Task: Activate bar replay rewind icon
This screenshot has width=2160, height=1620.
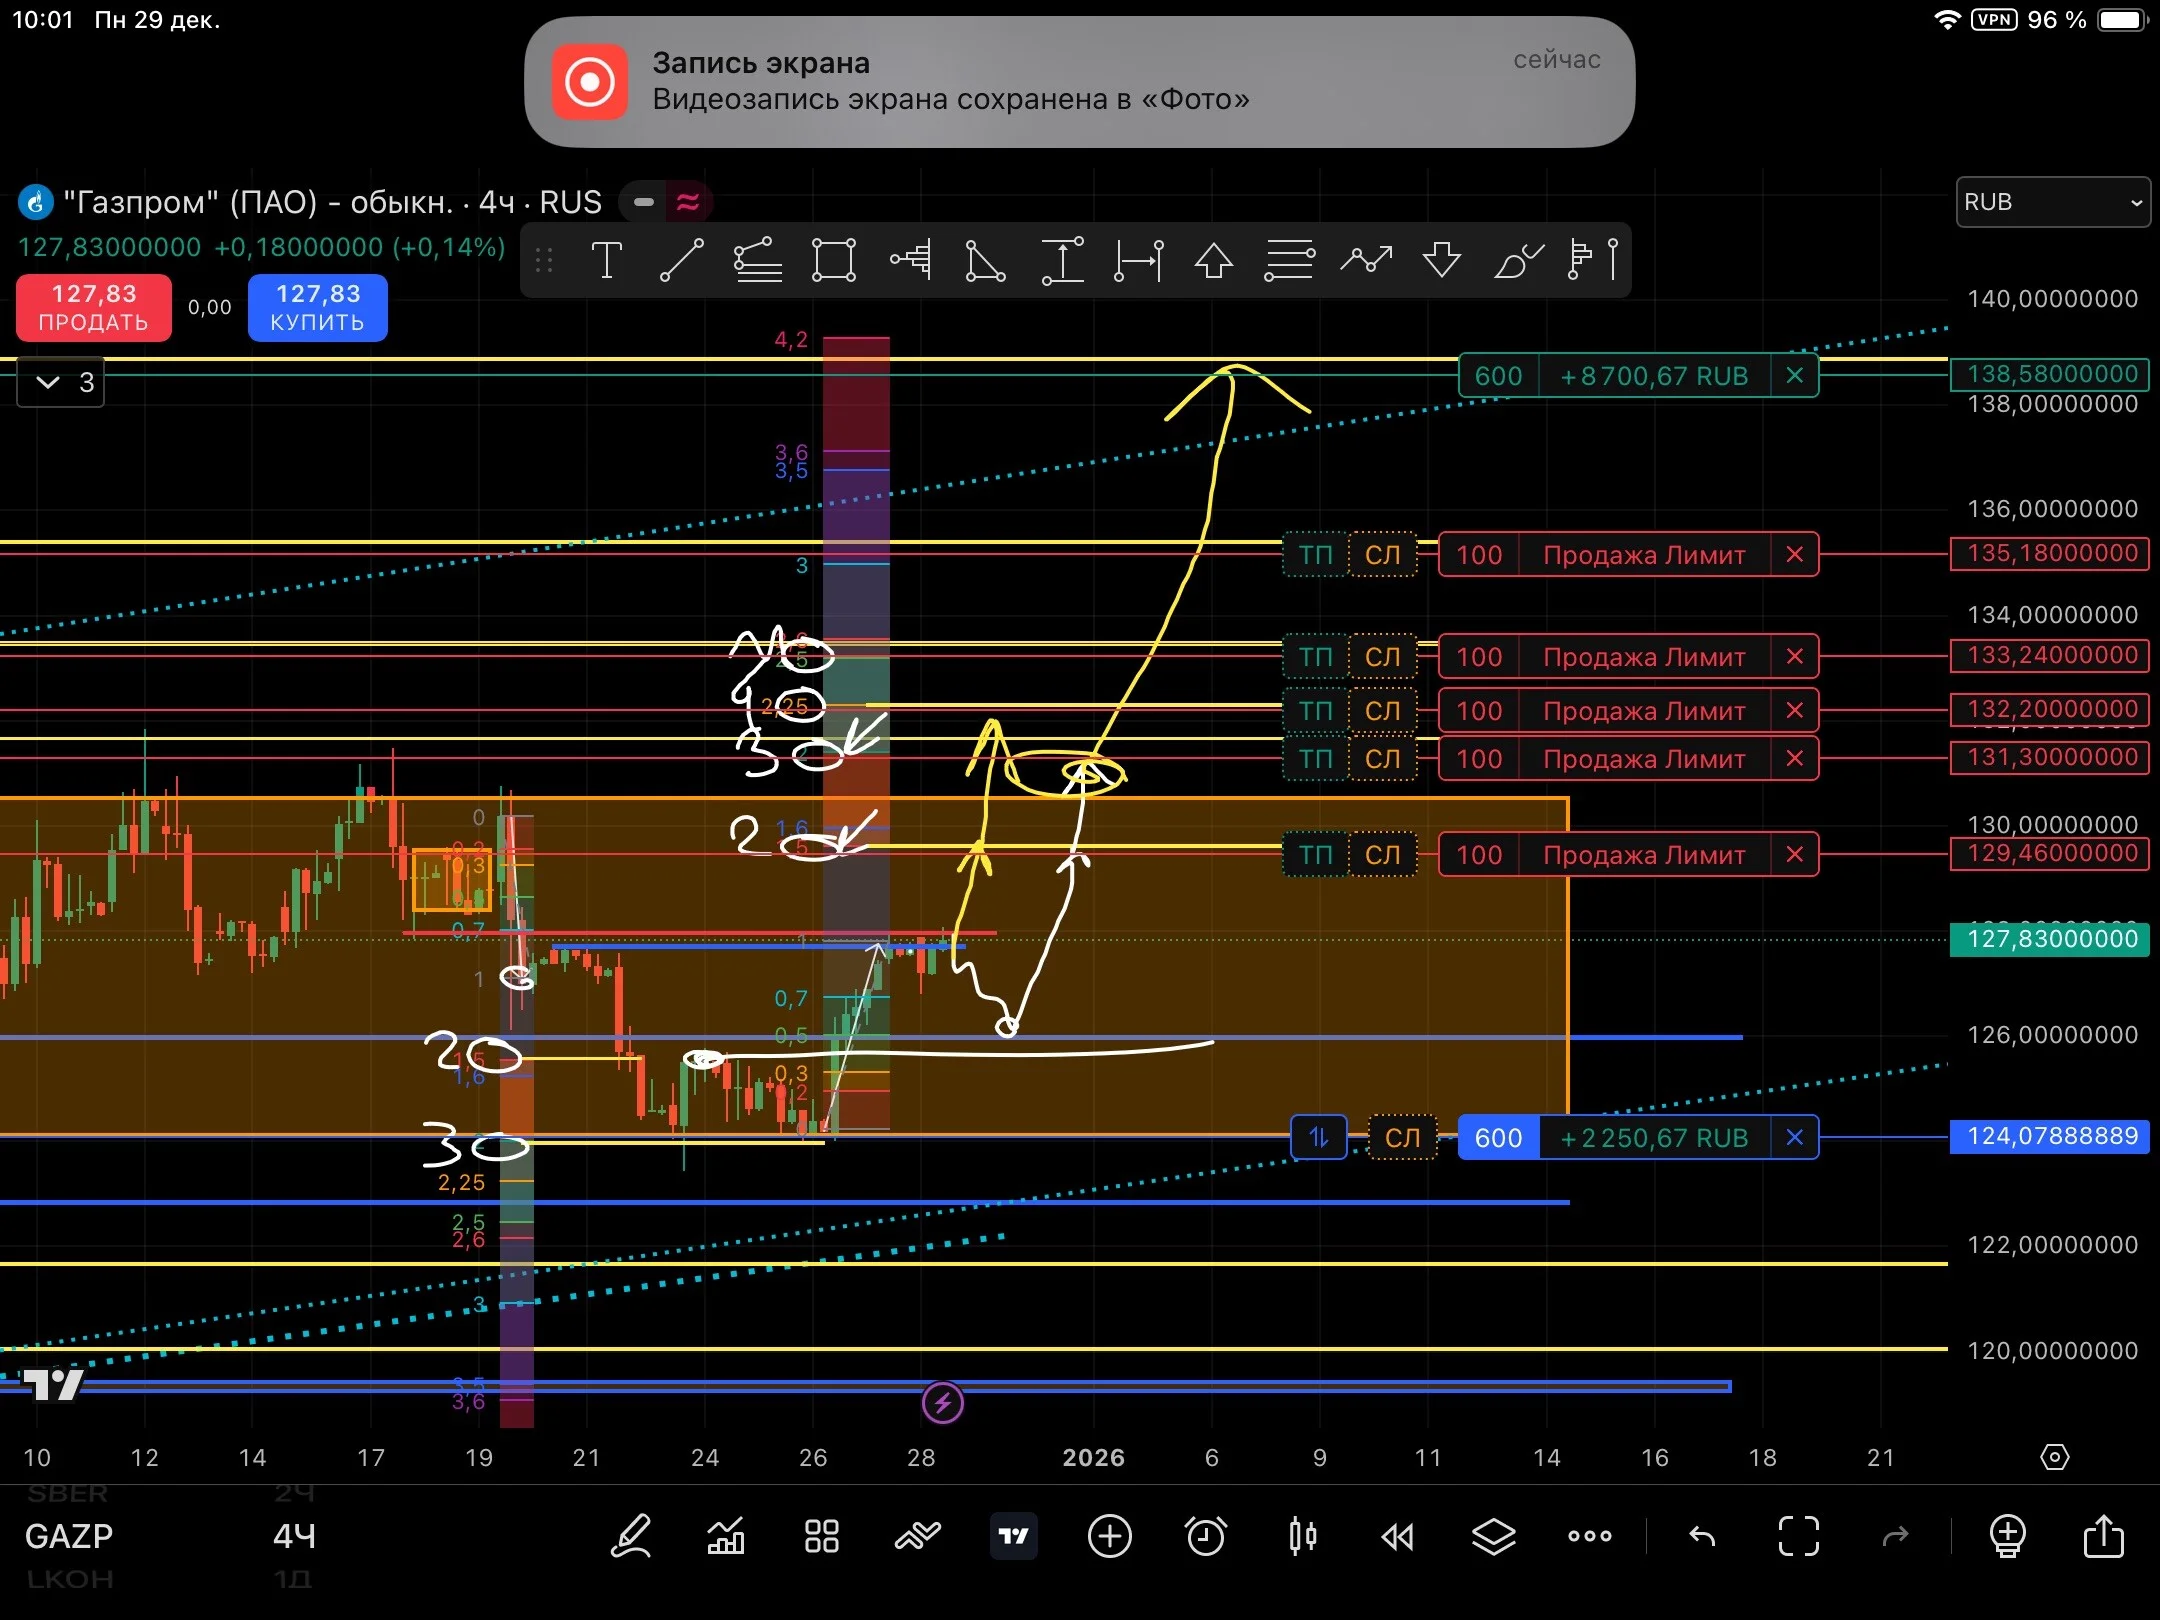Action: (x=1397, y=1536)
